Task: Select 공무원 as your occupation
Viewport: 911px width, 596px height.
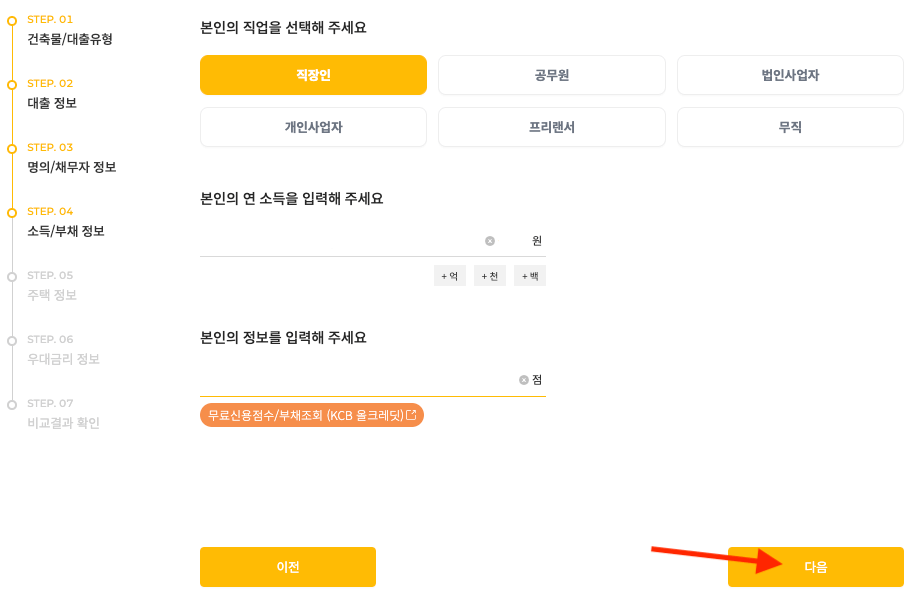Action: [x=551, y=75]
